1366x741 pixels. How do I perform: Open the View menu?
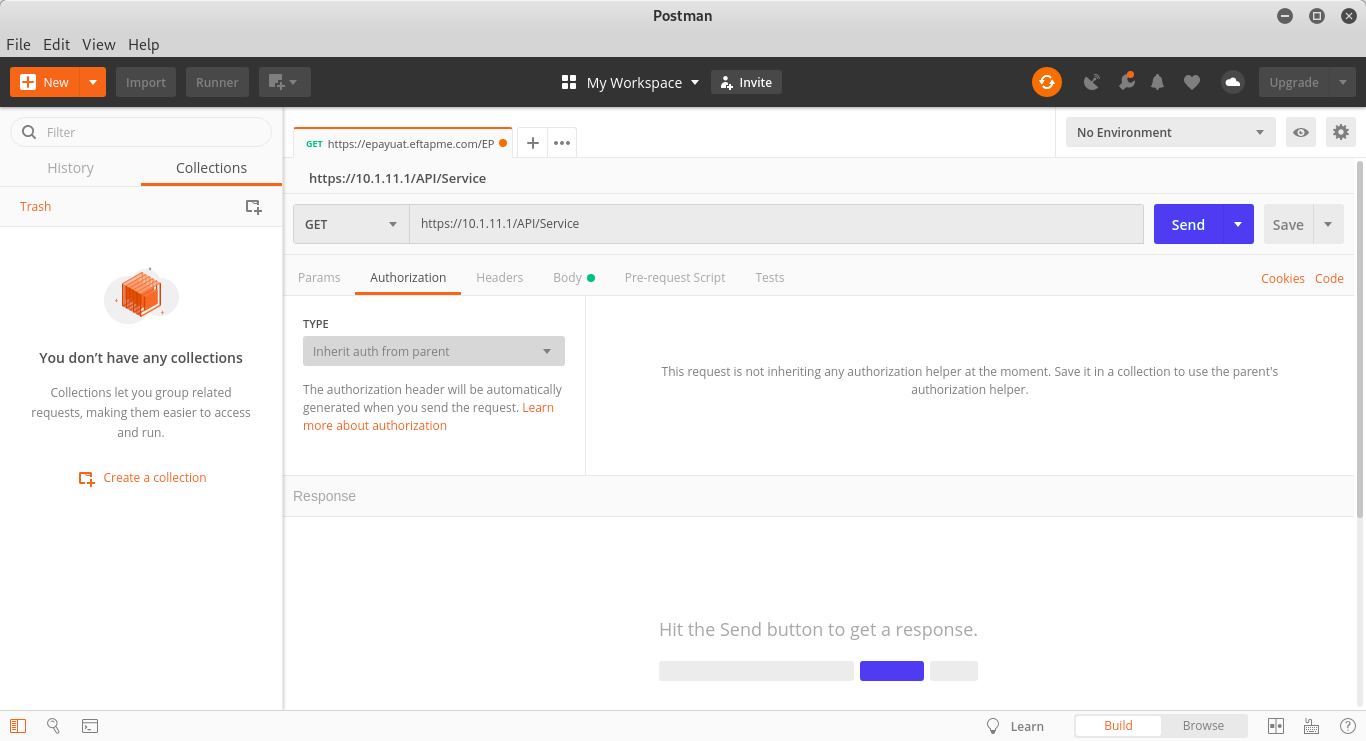pos(99,44)
